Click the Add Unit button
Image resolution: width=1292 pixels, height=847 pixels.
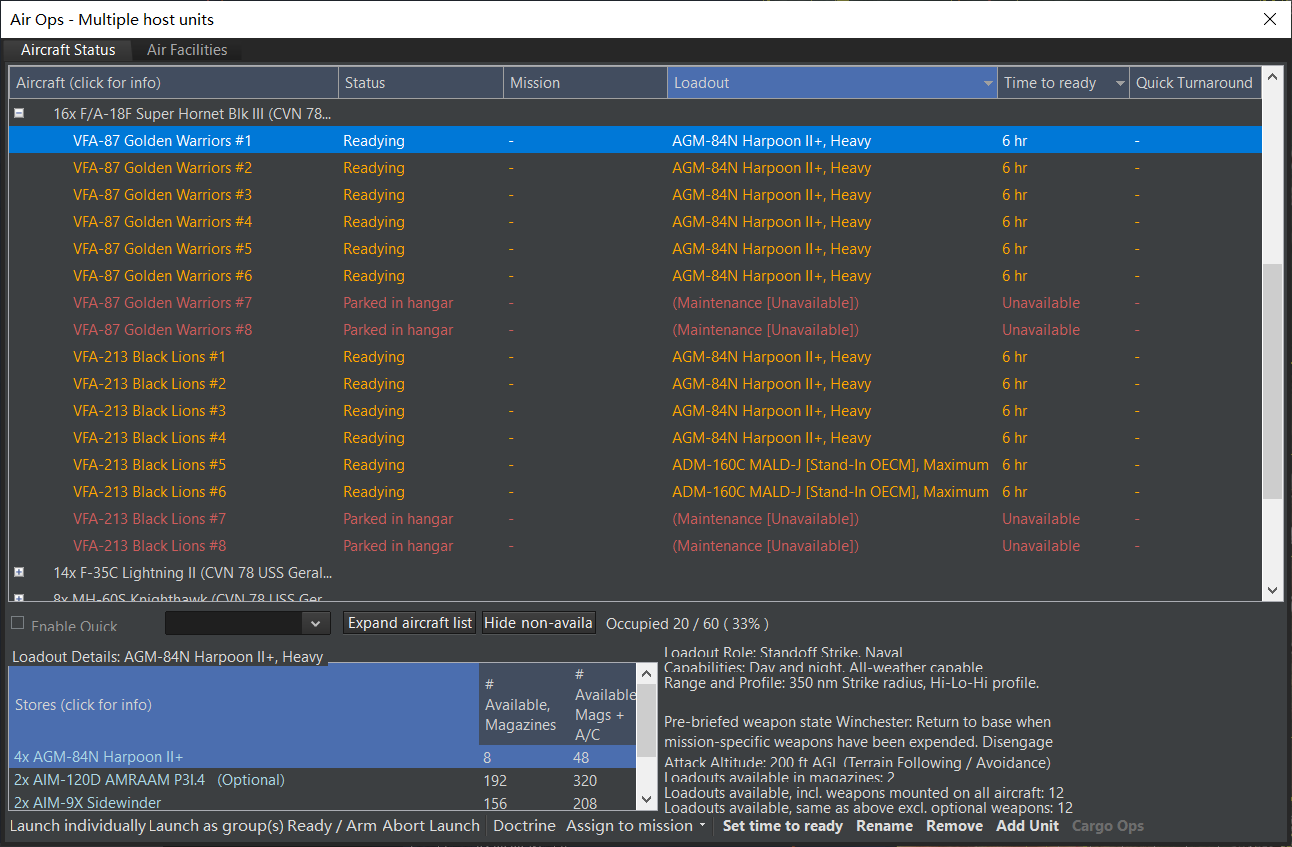pyautogui.click(x=1027, y=826)
